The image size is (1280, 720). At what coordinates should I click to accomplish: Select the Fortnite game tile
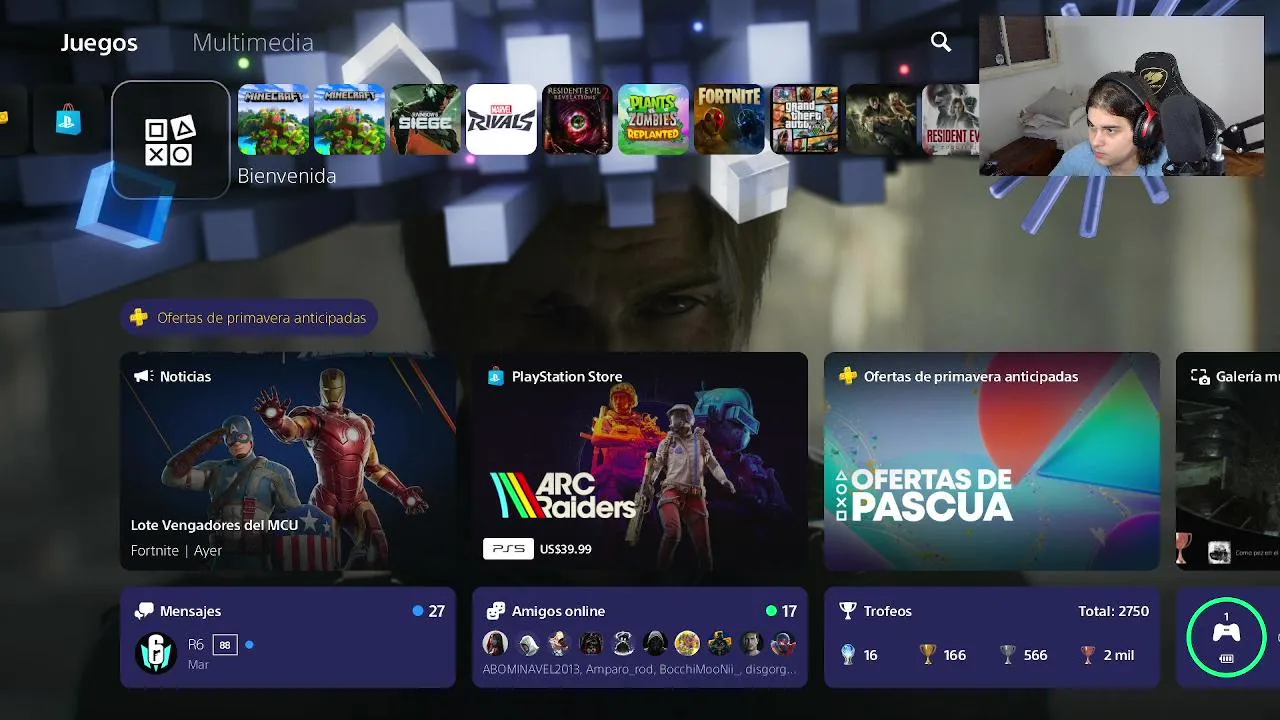730,119
